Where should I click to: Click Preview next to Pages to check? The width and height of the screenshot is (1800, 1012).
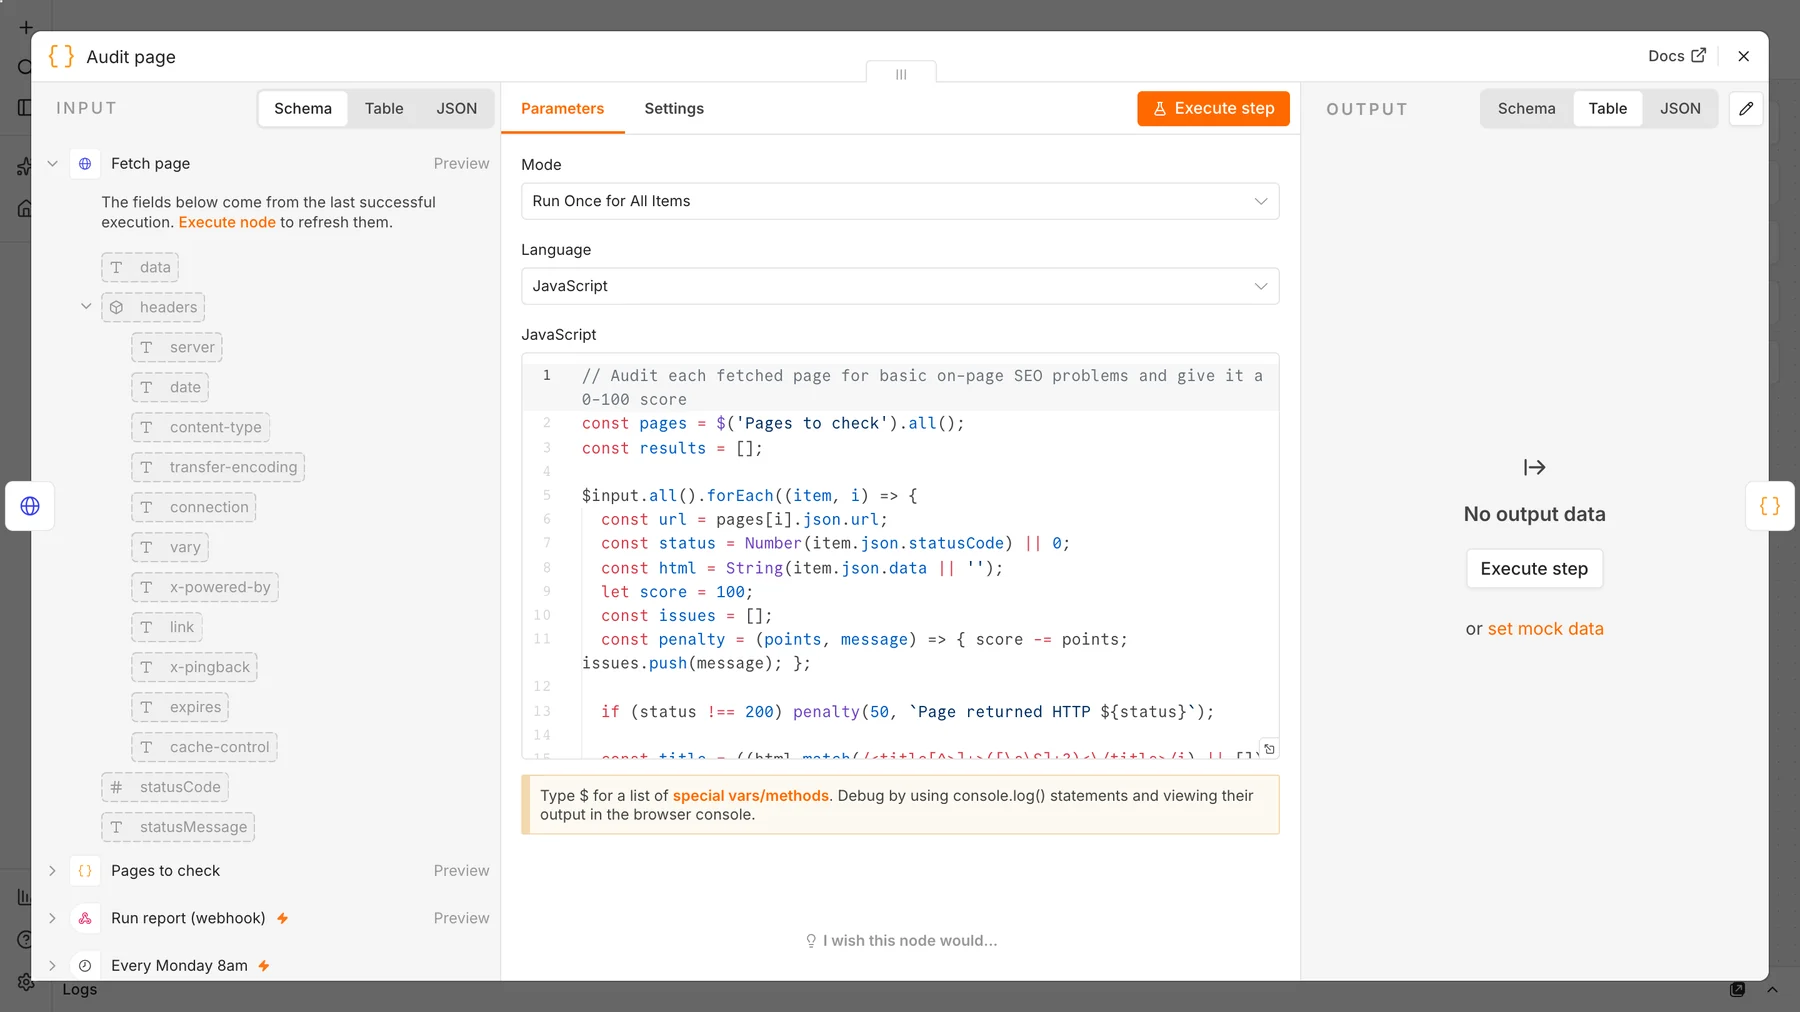coord(461,871)
